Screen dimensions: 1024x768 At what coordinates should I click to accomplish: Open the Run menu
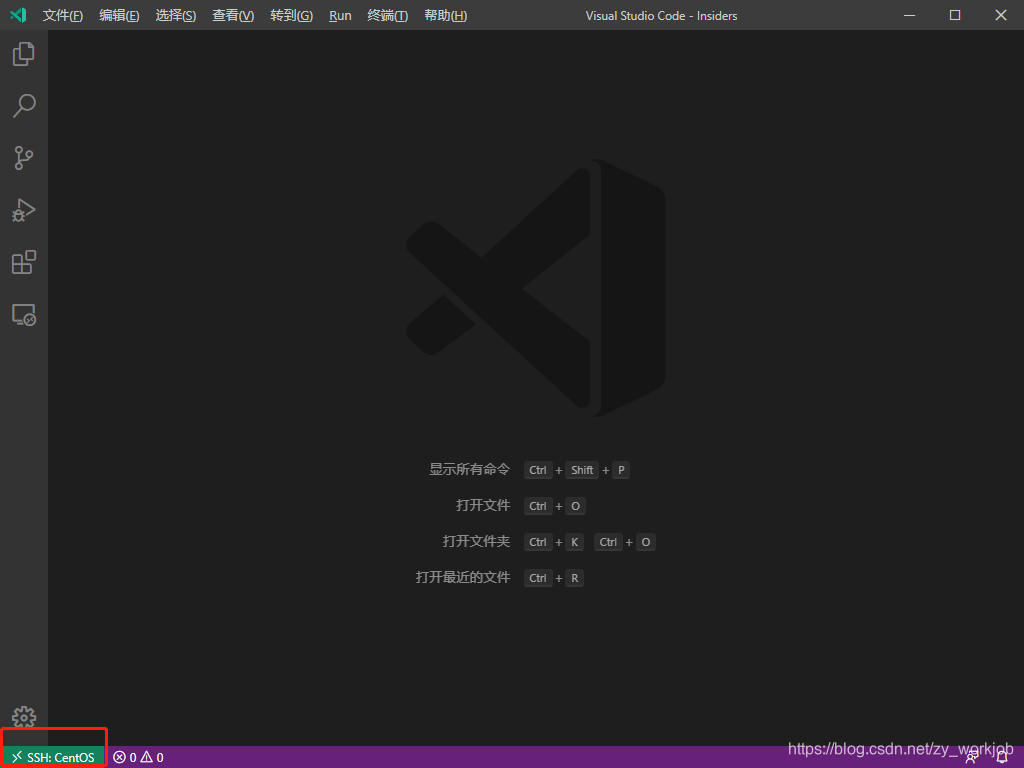340,16
